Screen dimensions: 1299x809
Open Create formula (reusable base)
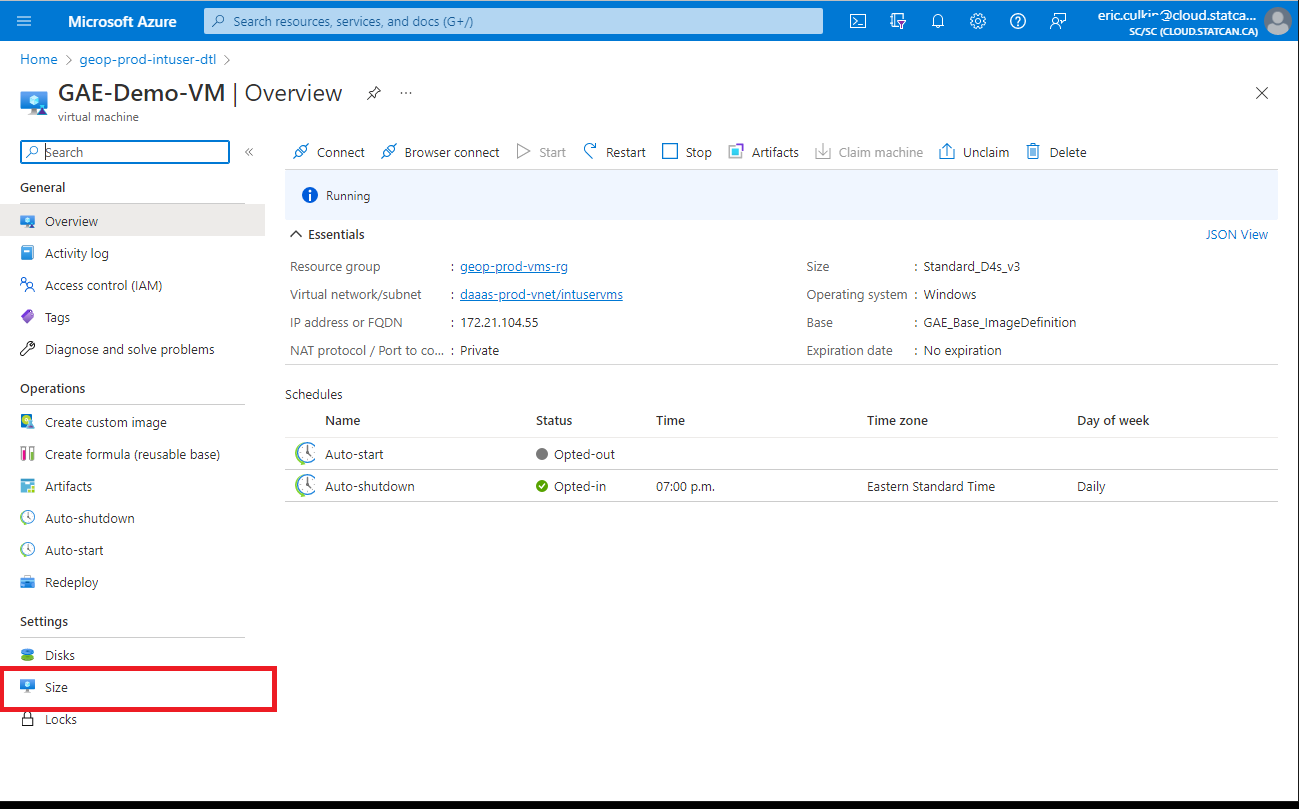click(132, 454)
